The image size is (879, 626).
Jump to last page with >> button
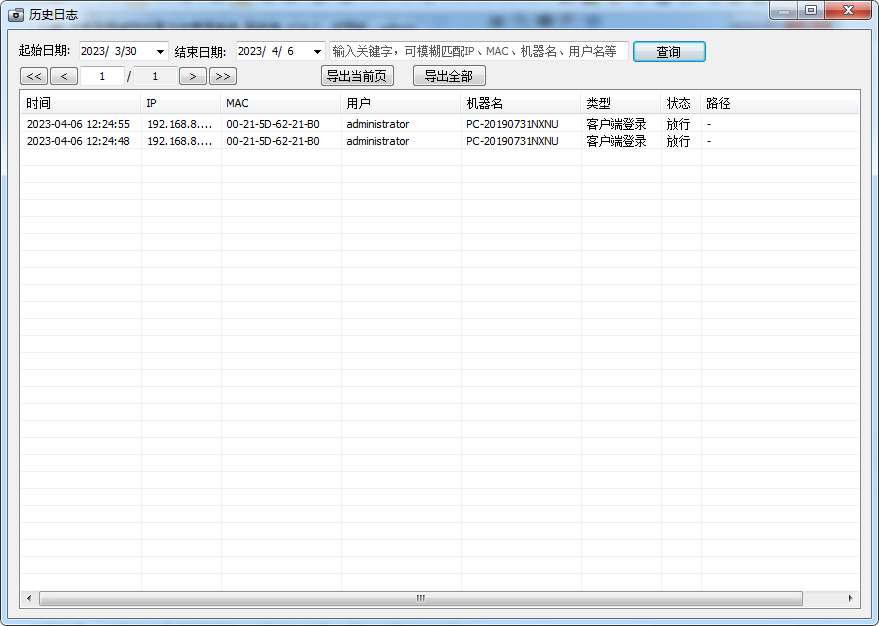[x=223, y=76]
